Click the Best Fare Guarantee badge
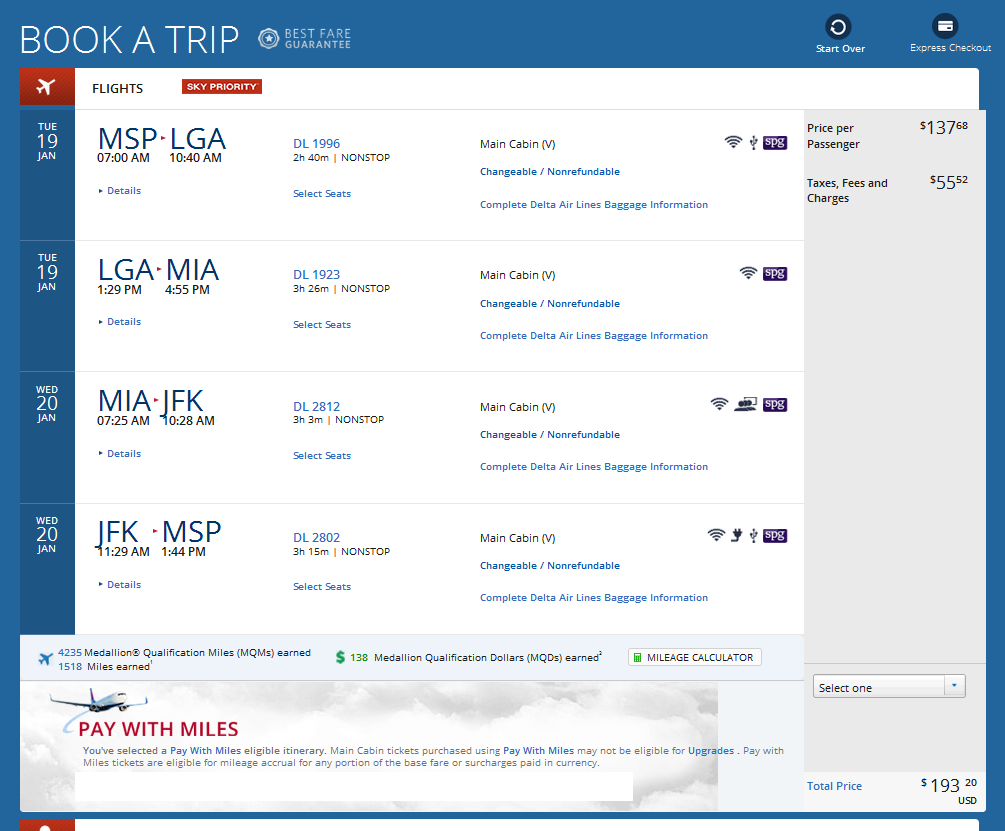 coord(305,39)
